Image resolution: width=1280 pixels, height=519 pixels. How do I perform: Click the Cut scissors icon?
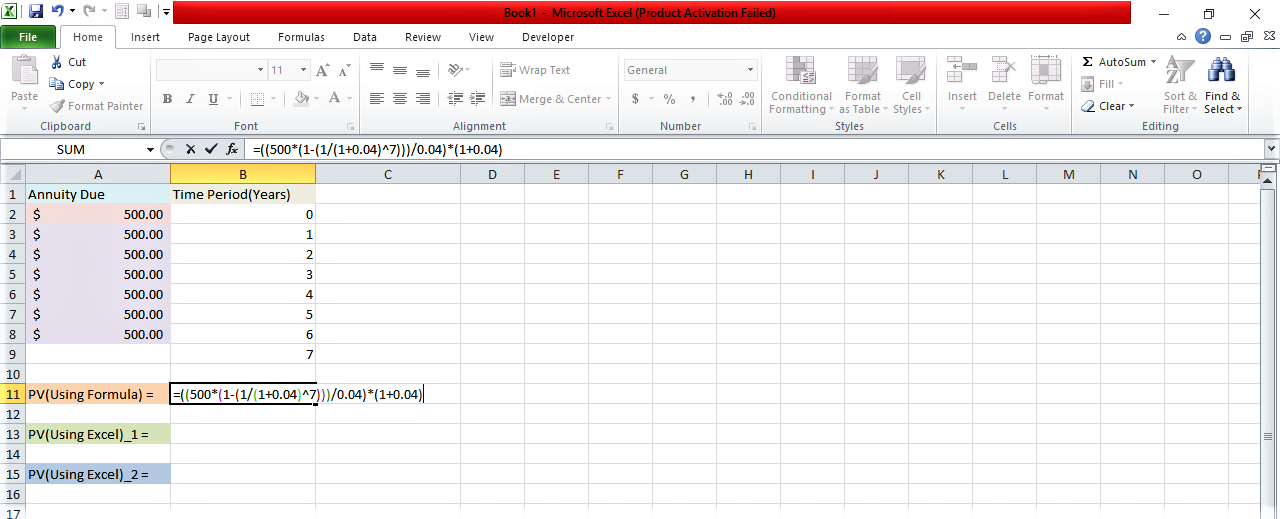56,62
